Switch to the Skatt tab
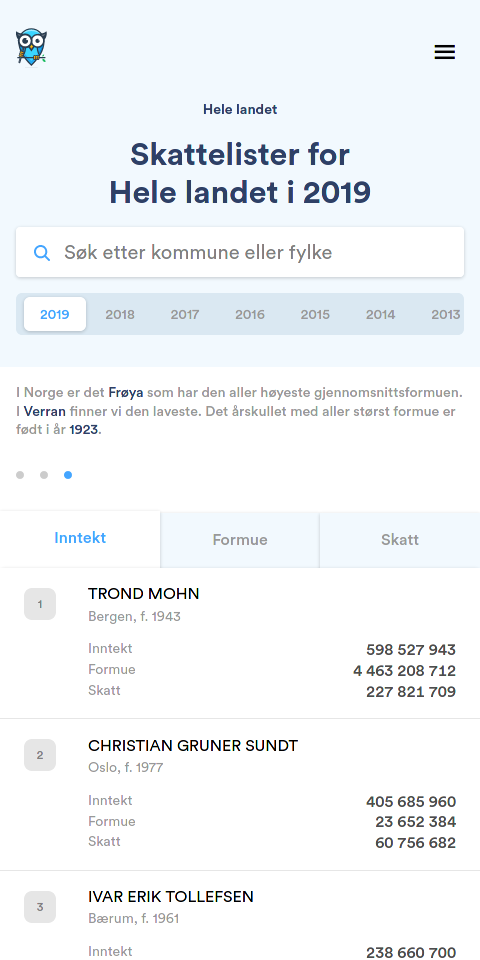Screen dimensions: 480x960 click(x=400, y=539)
